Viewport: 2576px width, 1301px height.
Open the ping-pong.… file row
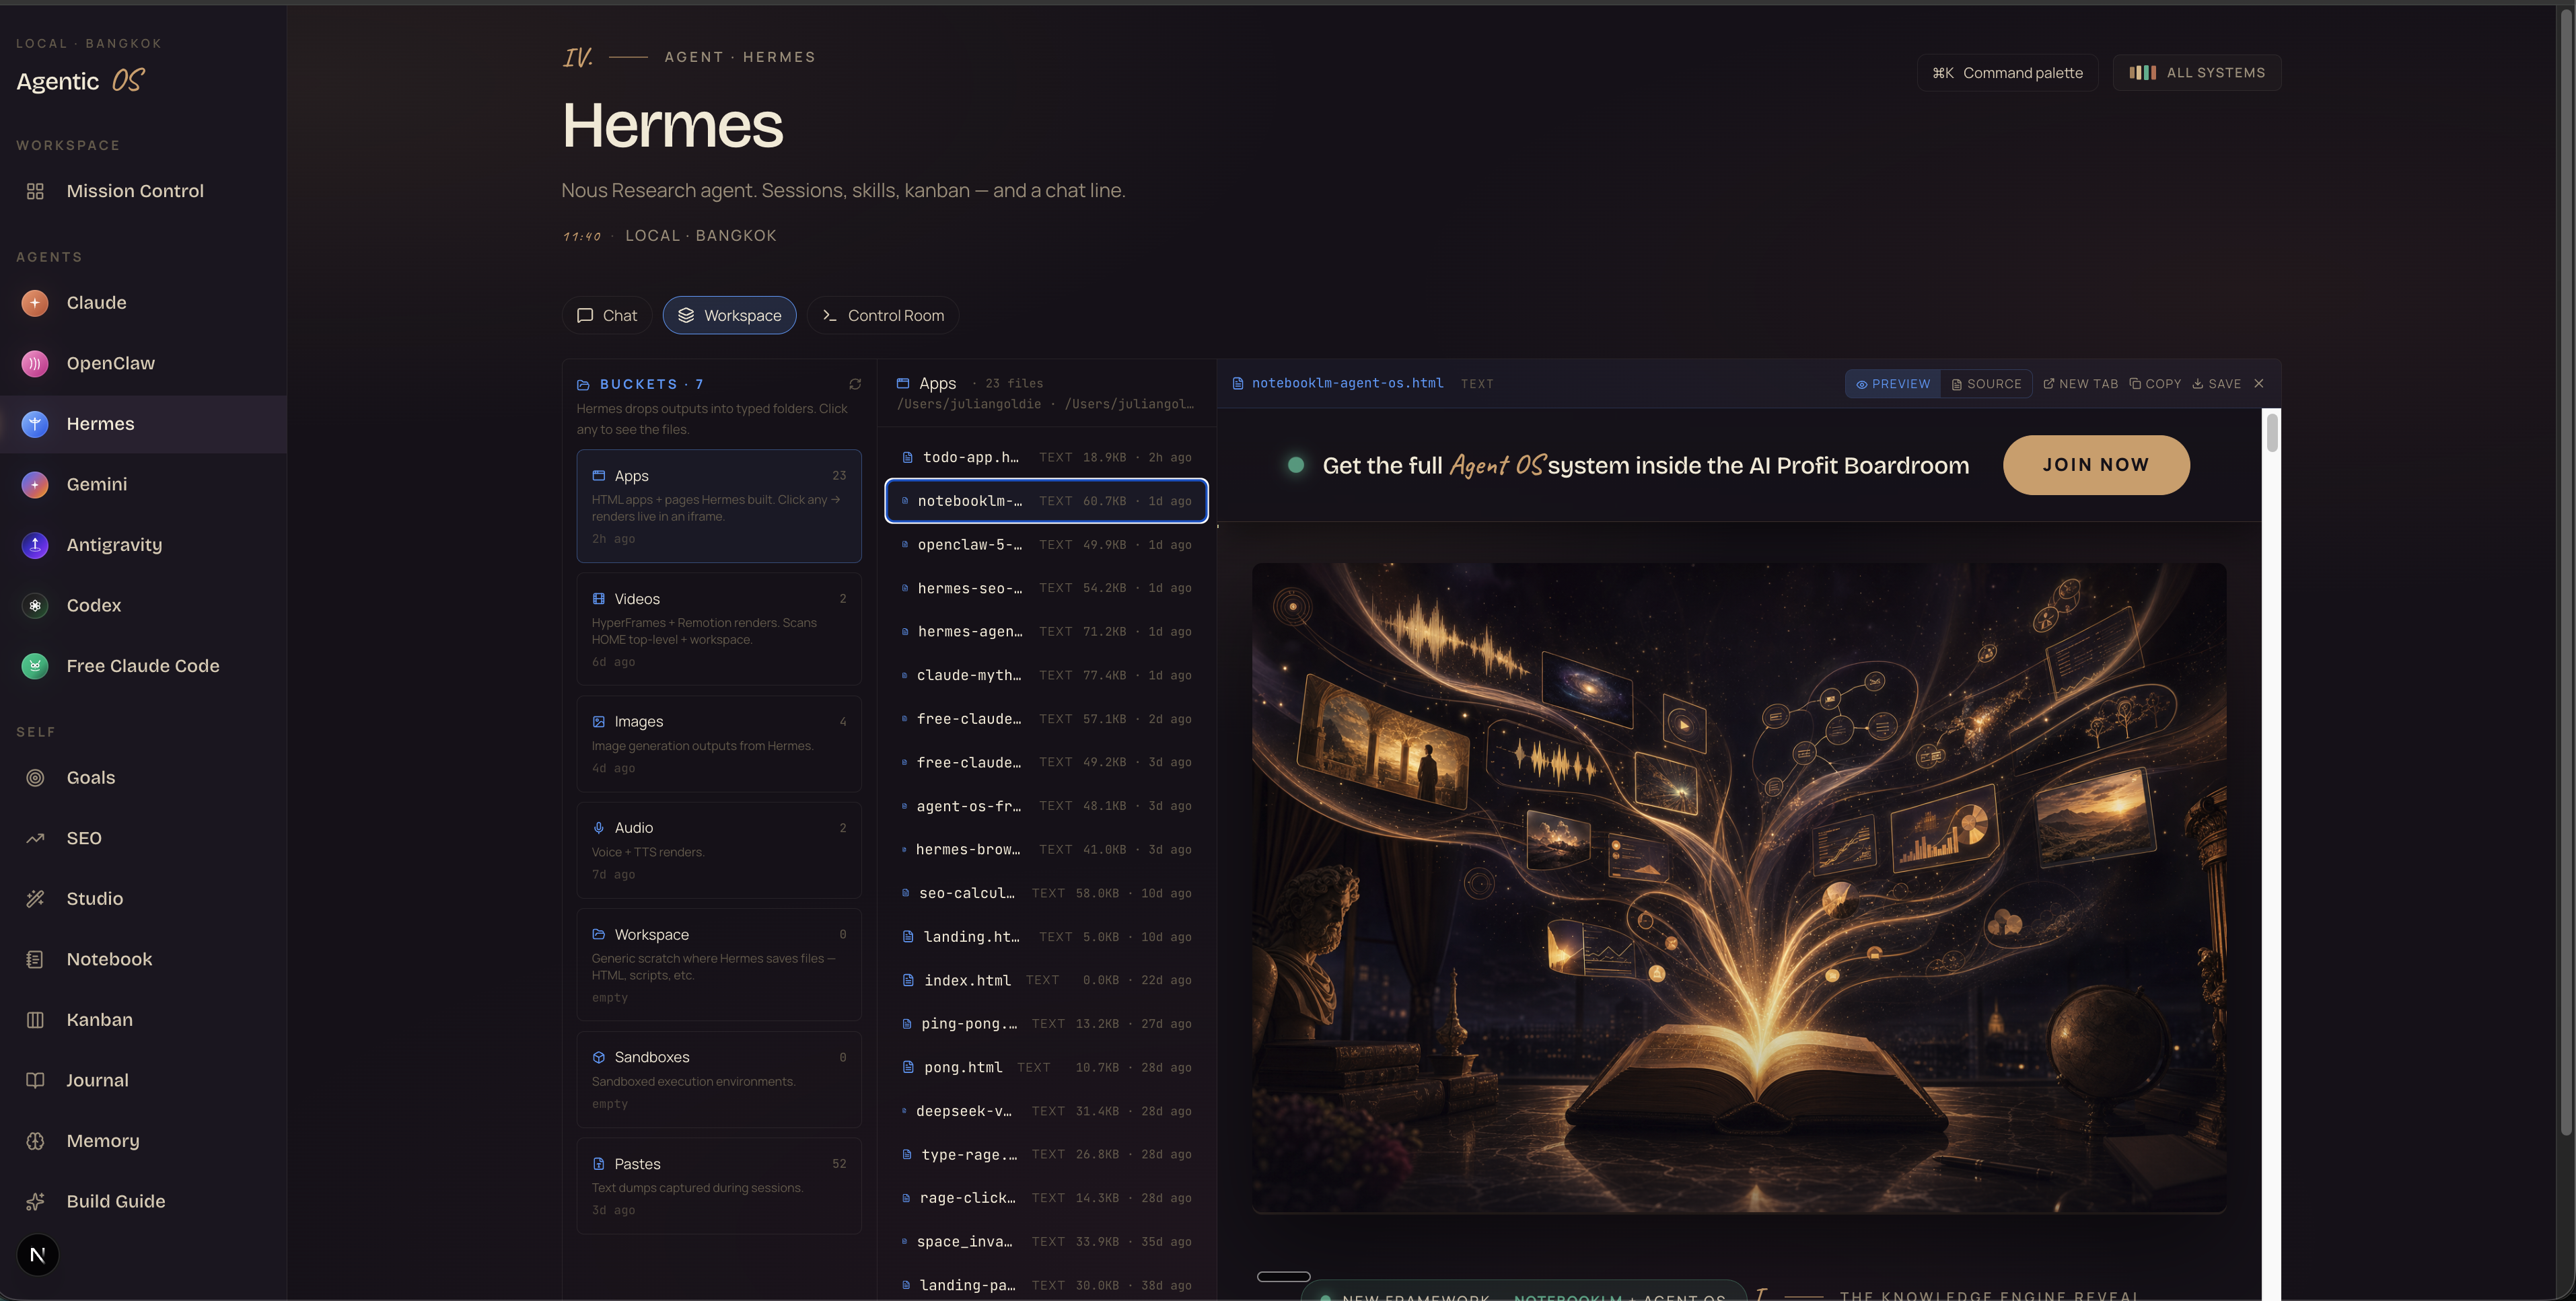(x=1047, y=1024)
